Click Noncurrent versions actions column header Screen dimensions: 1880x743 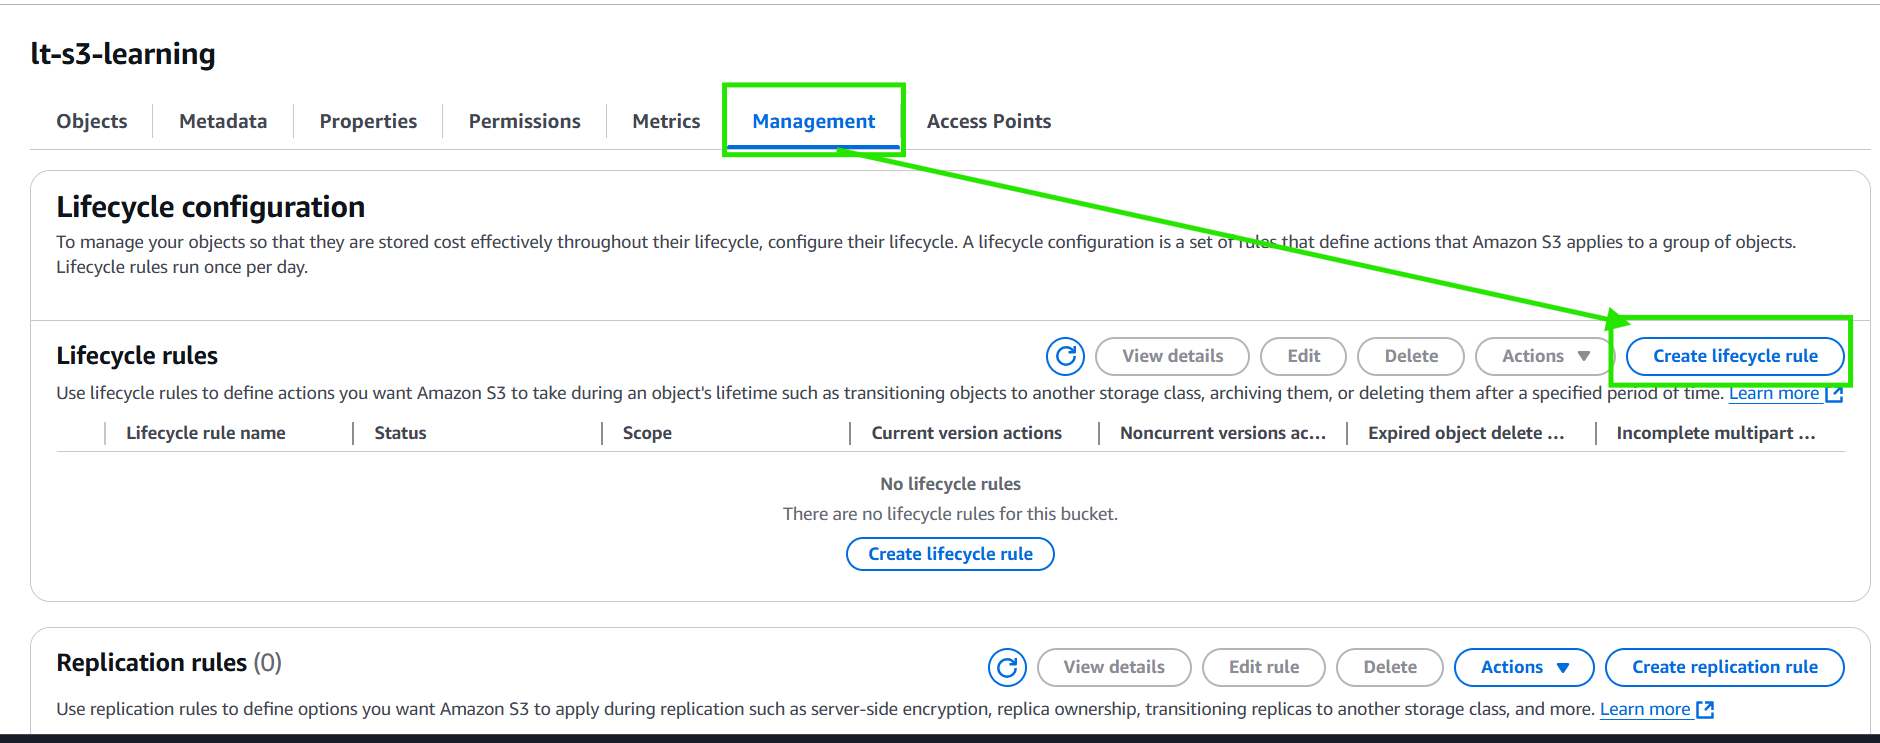pos(1223,433)
